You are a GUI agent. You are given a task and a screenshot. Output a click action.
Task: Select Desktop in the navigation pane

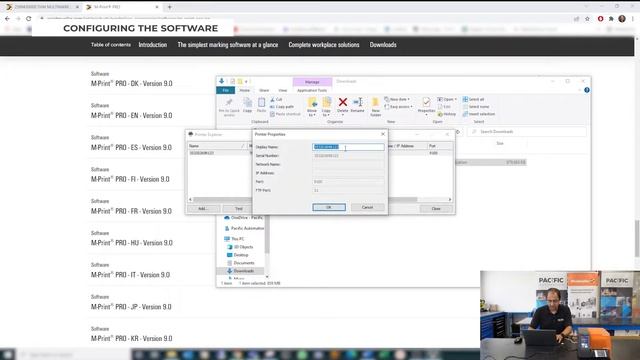[x=238, y=255]
